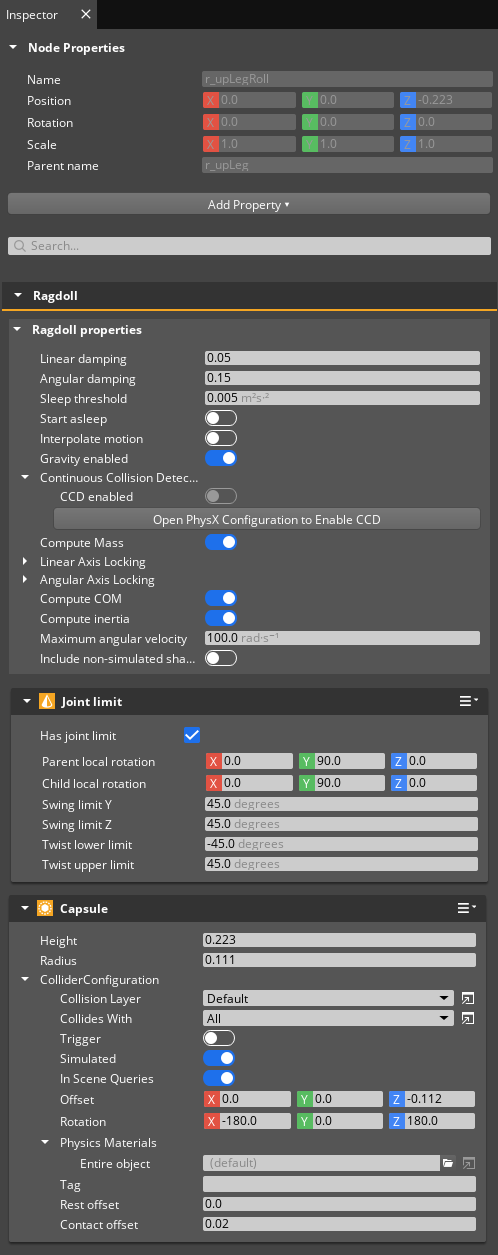Screen dimensions: 498x1255
Task: Click the Twist lower limit field
Action: (341, 844)
